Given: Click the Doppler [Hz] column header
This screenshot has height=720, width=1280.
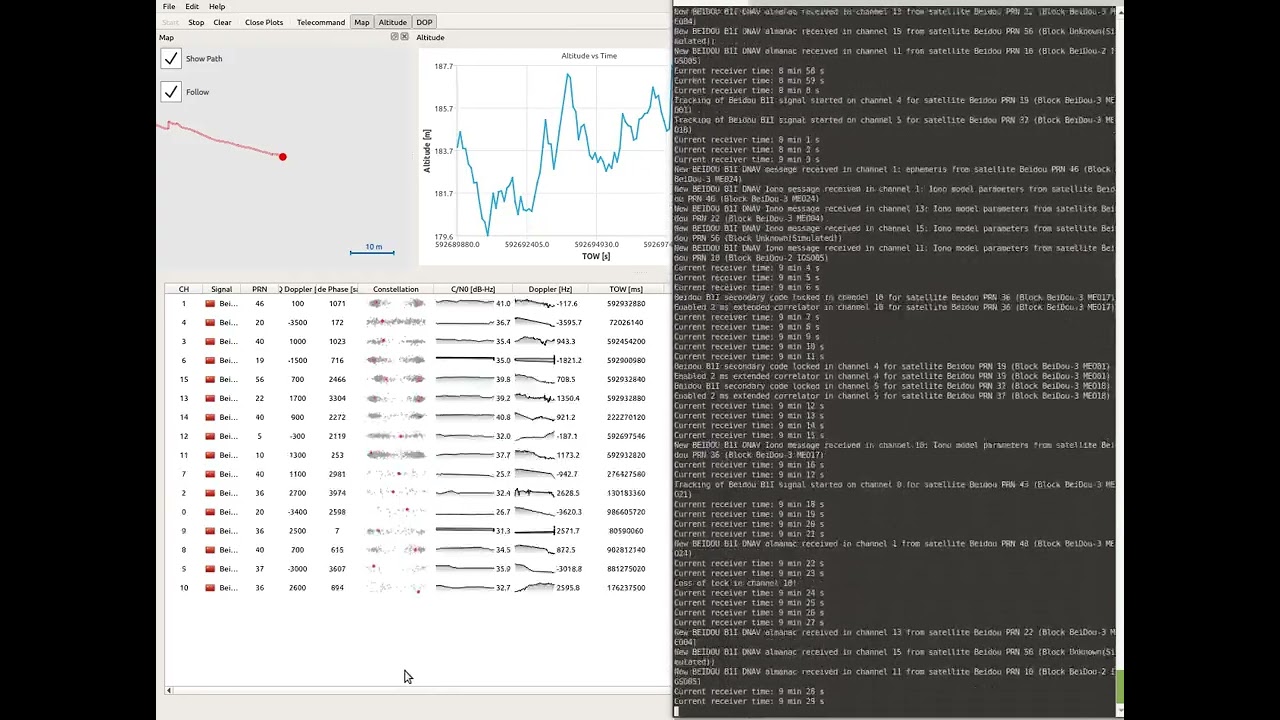Looking at the screenshot, I should tap(550, 289).
